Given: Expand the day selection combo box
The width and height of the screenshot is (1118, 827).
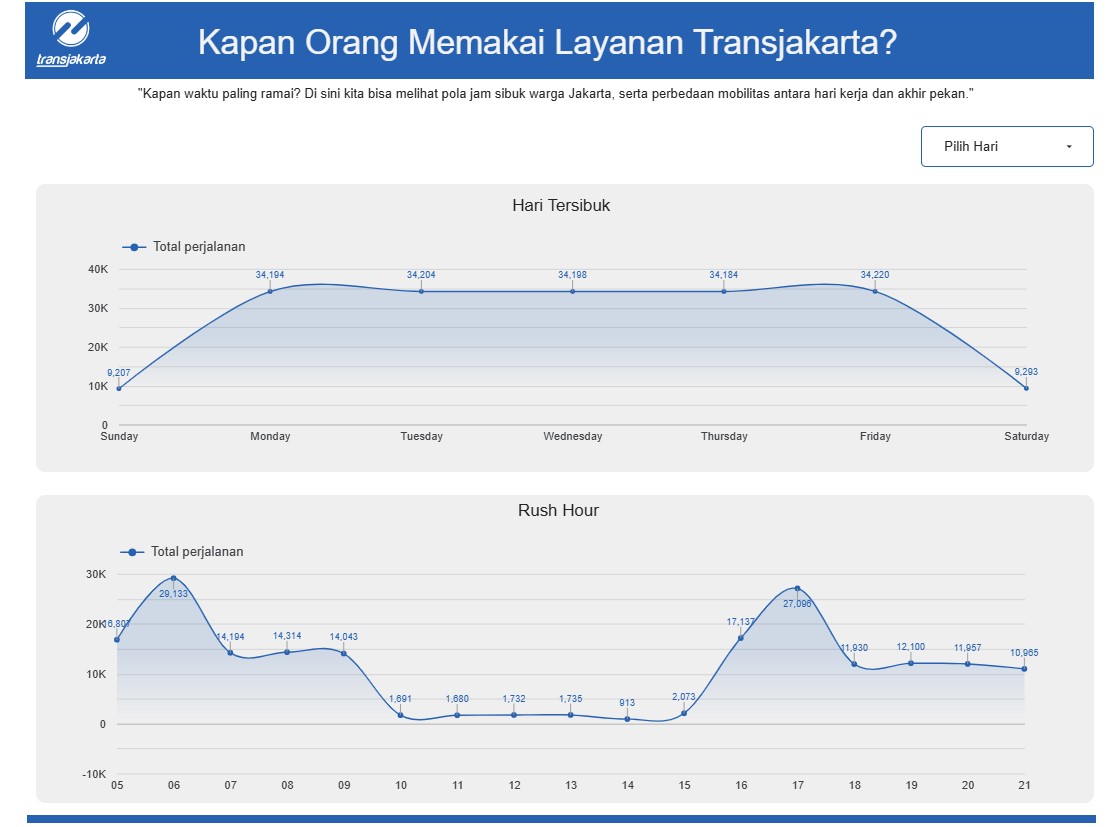Looking at the screenshot, I should pyautogui.click(x=1006, y=146).
